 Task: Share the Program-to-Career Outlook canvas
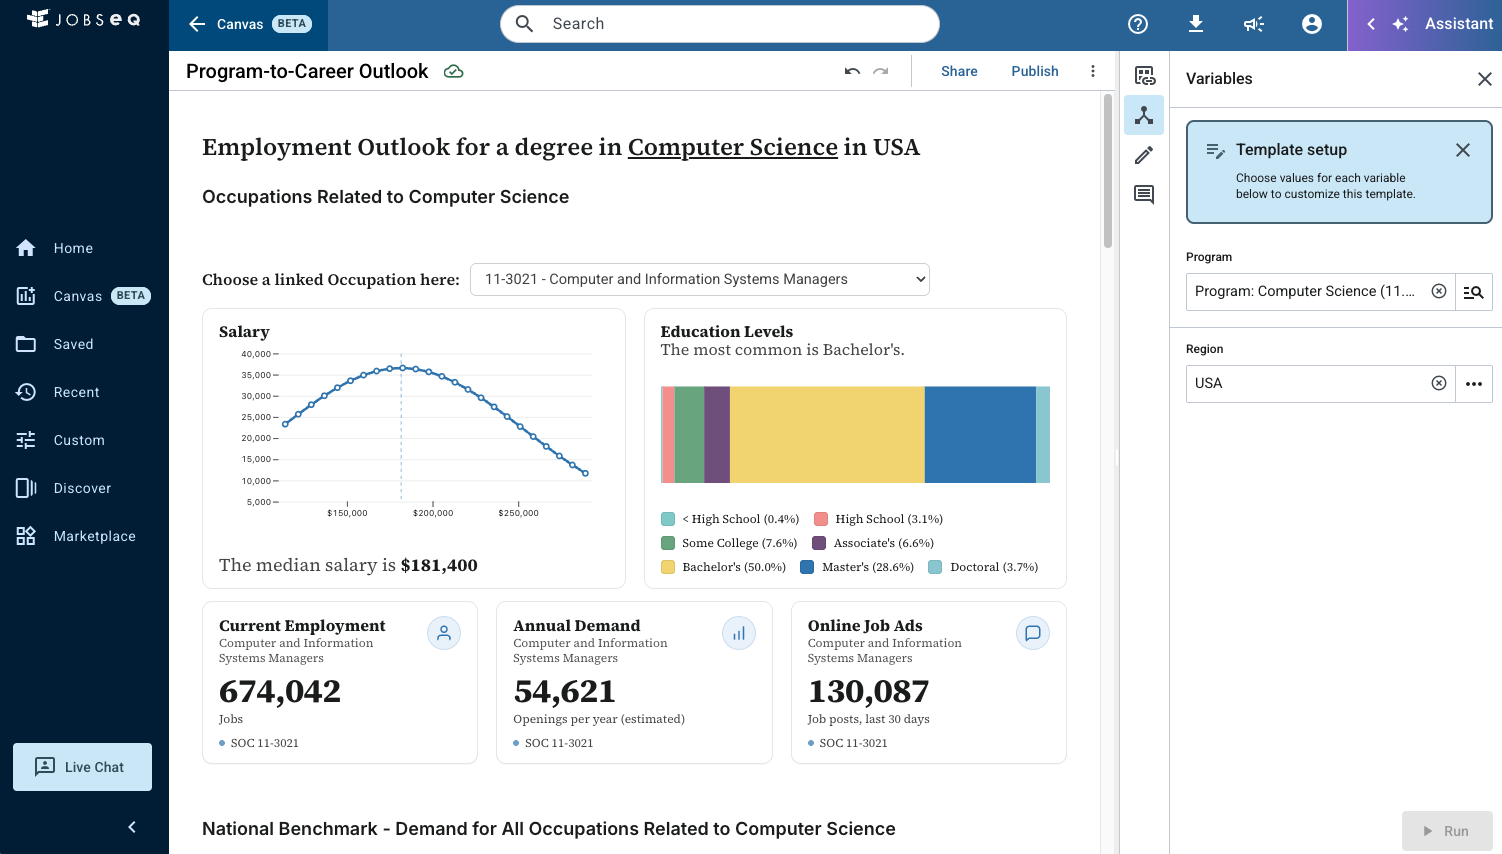point(959,71)
